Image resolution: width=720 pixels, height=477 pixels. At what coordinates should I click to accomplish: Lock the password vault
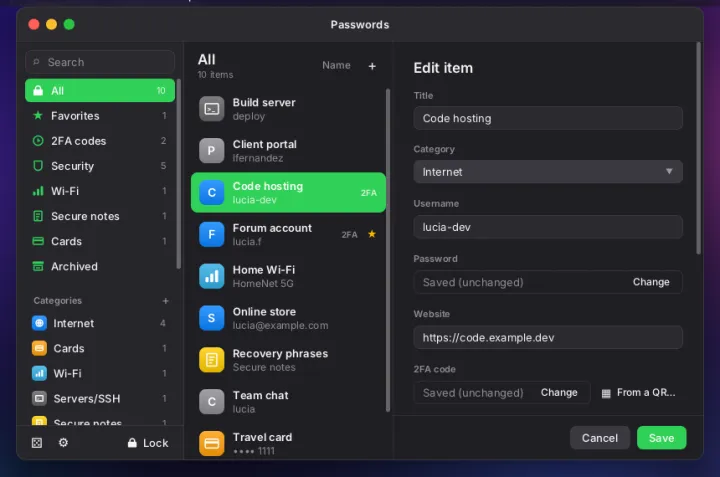pos(148,443)
